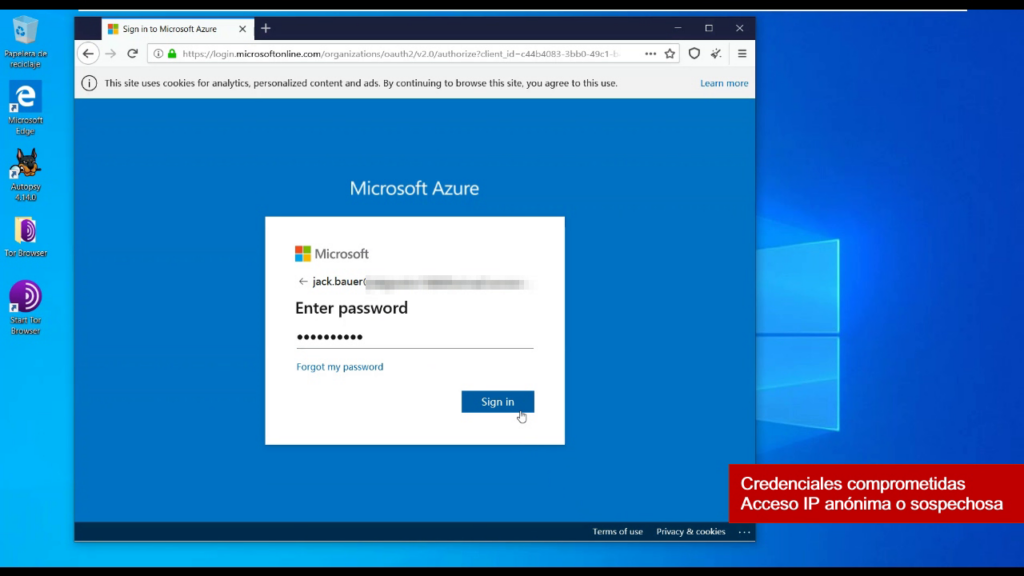1024x576 pixels.
Task: Close the Sign in to Microsoft Azure tab
Action: [x=242, y=29]
